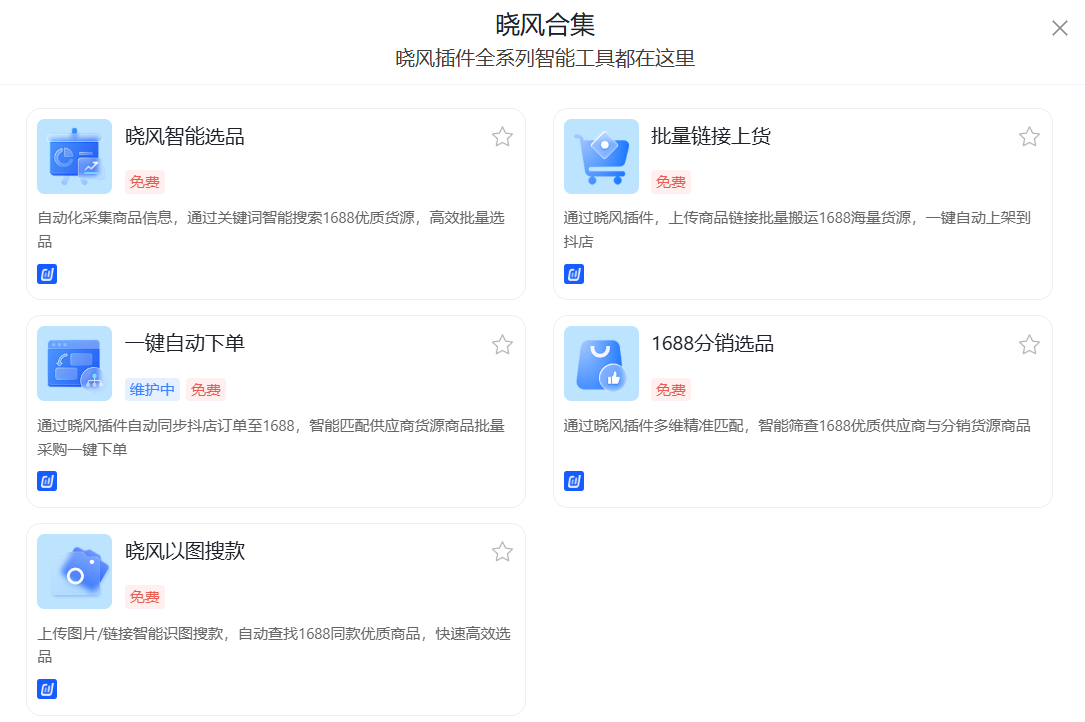
Task: Favorite 一键自动下单 with its star
Action: point(502,345)
